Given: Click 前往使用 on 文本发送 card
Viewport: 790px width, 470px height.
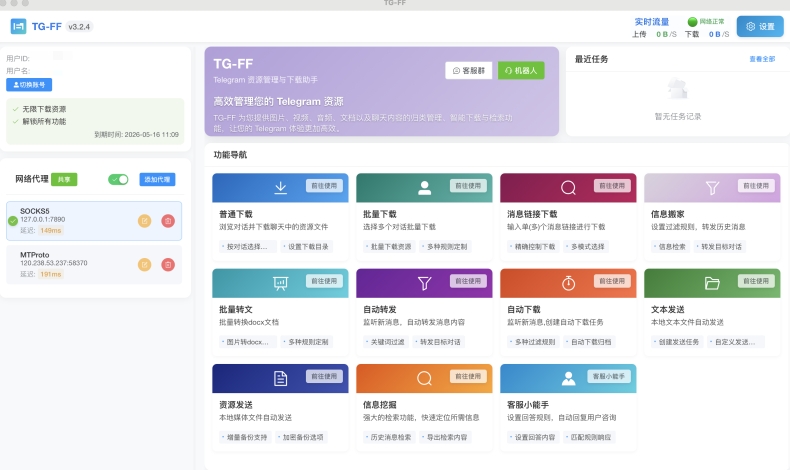Looking at the screenshot, I should coord(756,281).
